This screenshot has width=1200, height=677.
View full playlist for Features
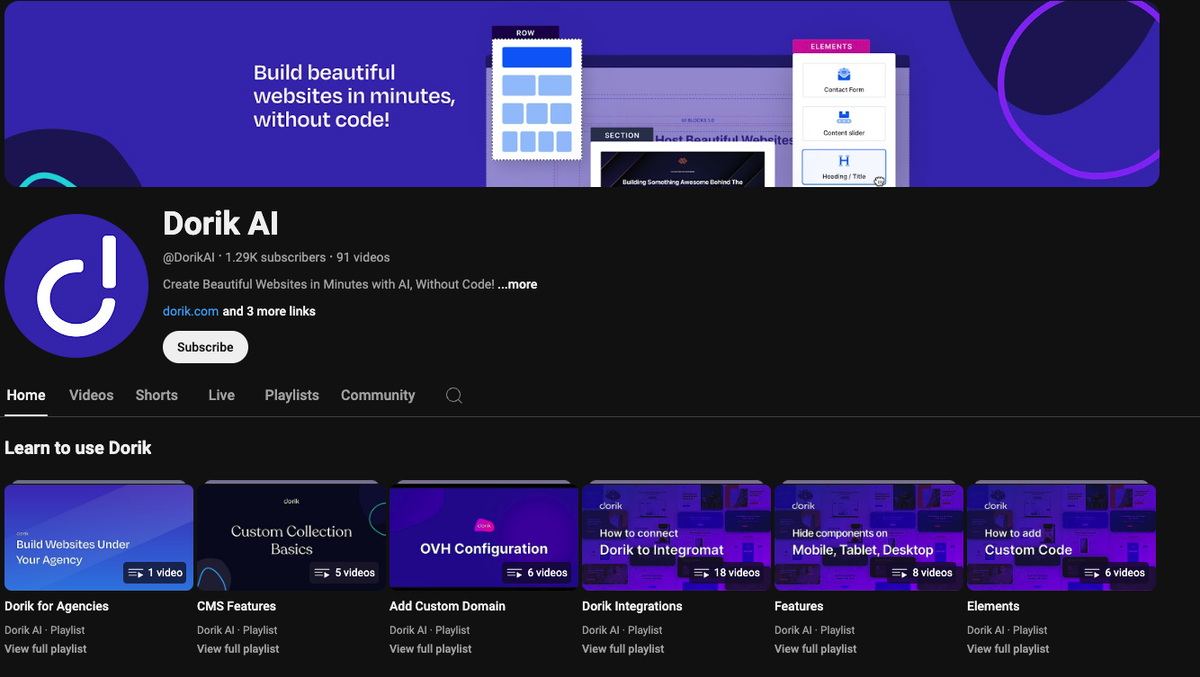click(816, 649)
